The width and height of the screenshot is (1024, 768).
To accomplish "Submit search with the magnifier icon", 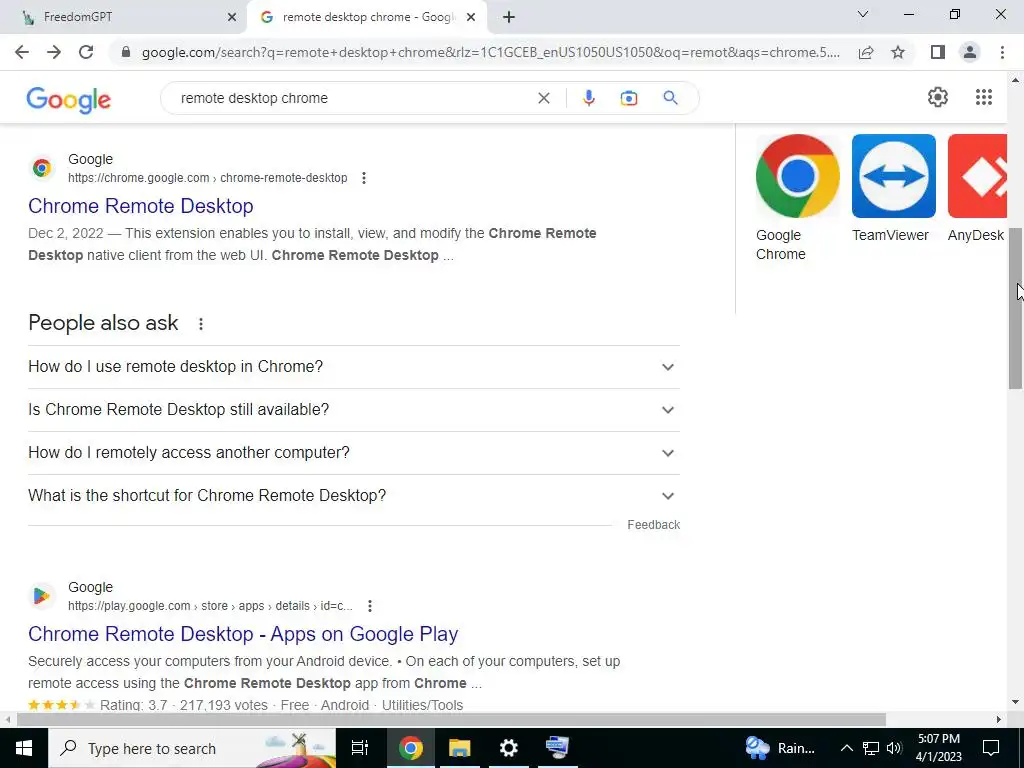I will [670, 98].
